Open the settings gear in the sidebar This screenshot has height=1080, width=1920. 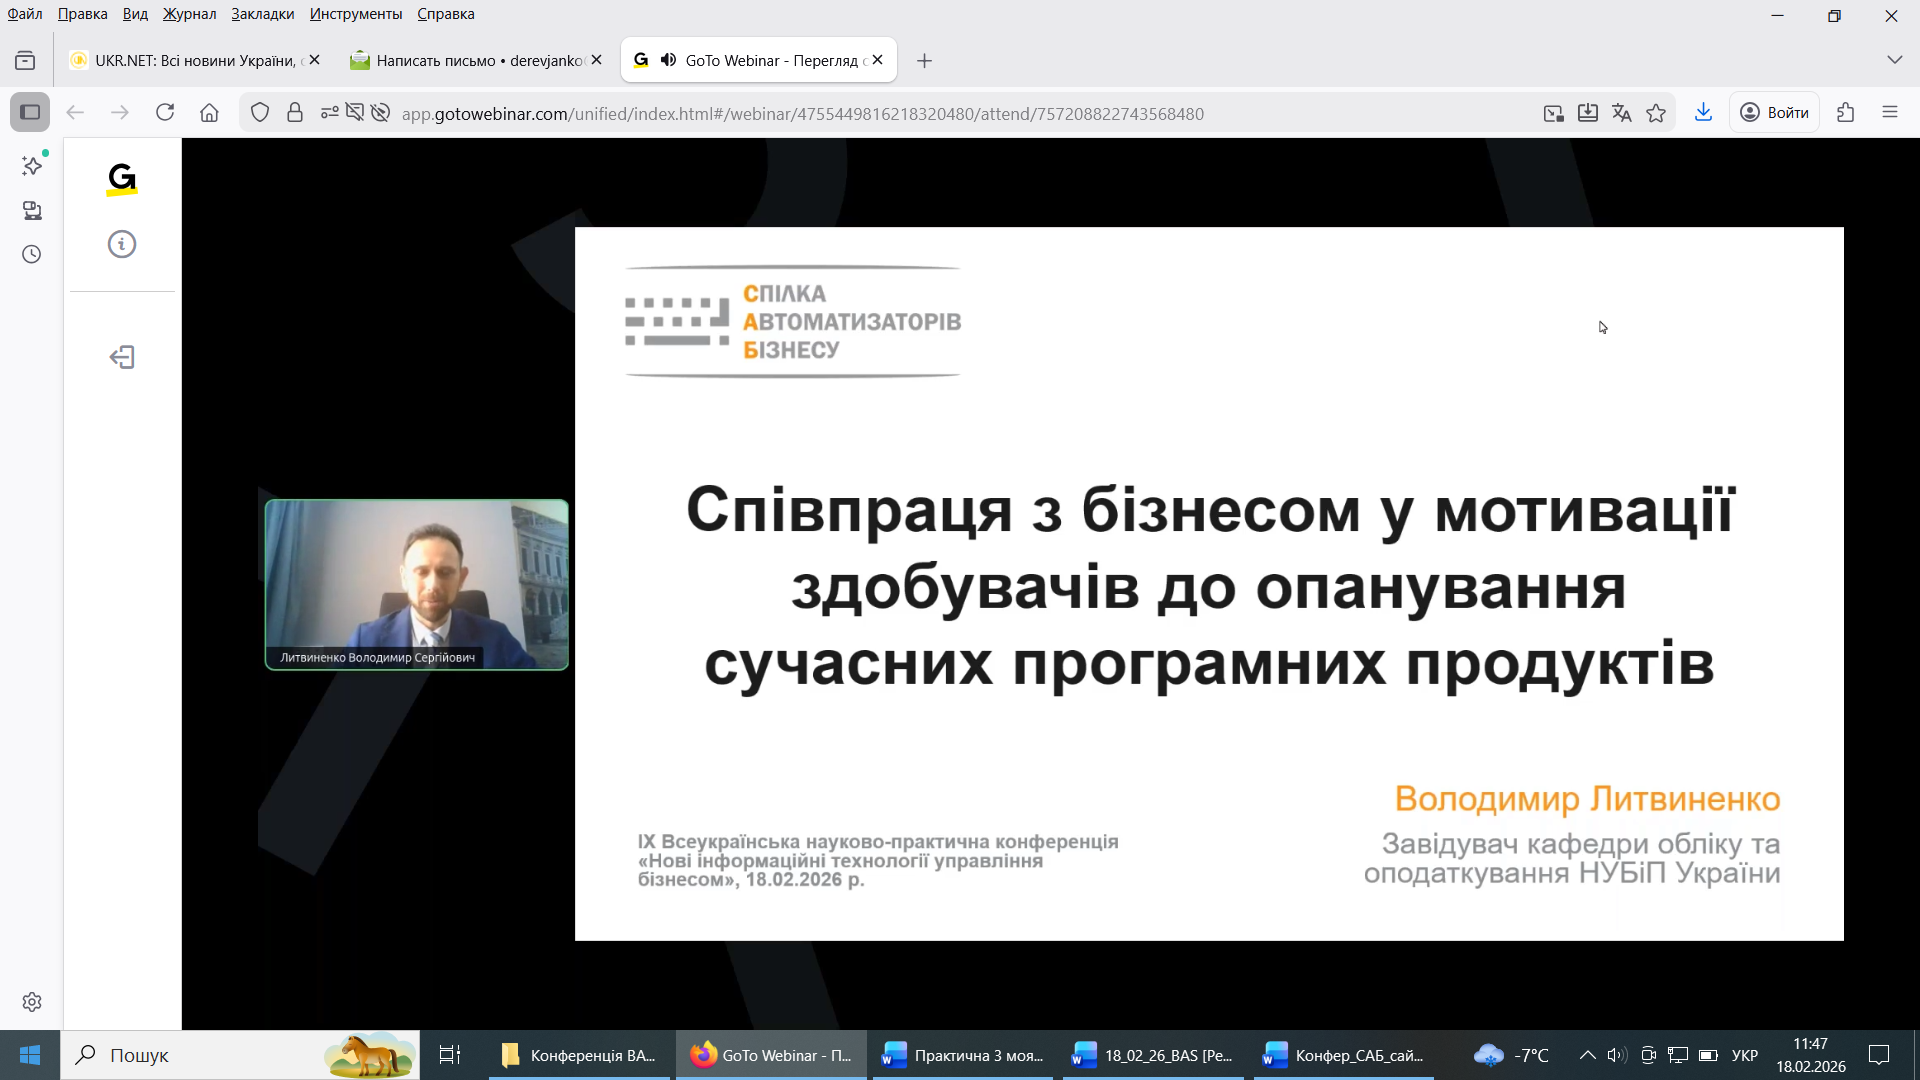[x=32, y=1001]
